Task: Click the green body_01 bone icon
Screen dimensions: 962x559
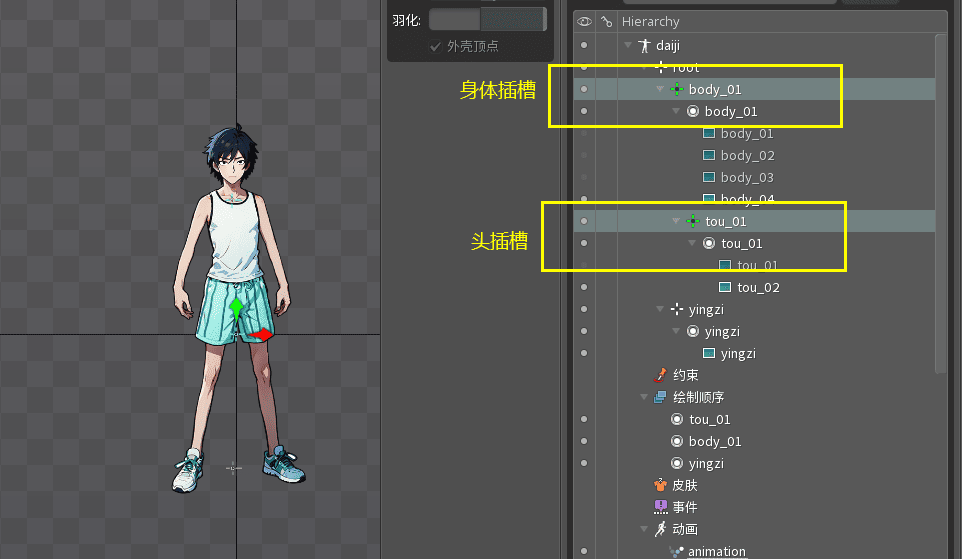Action: [x=677, y=90]
